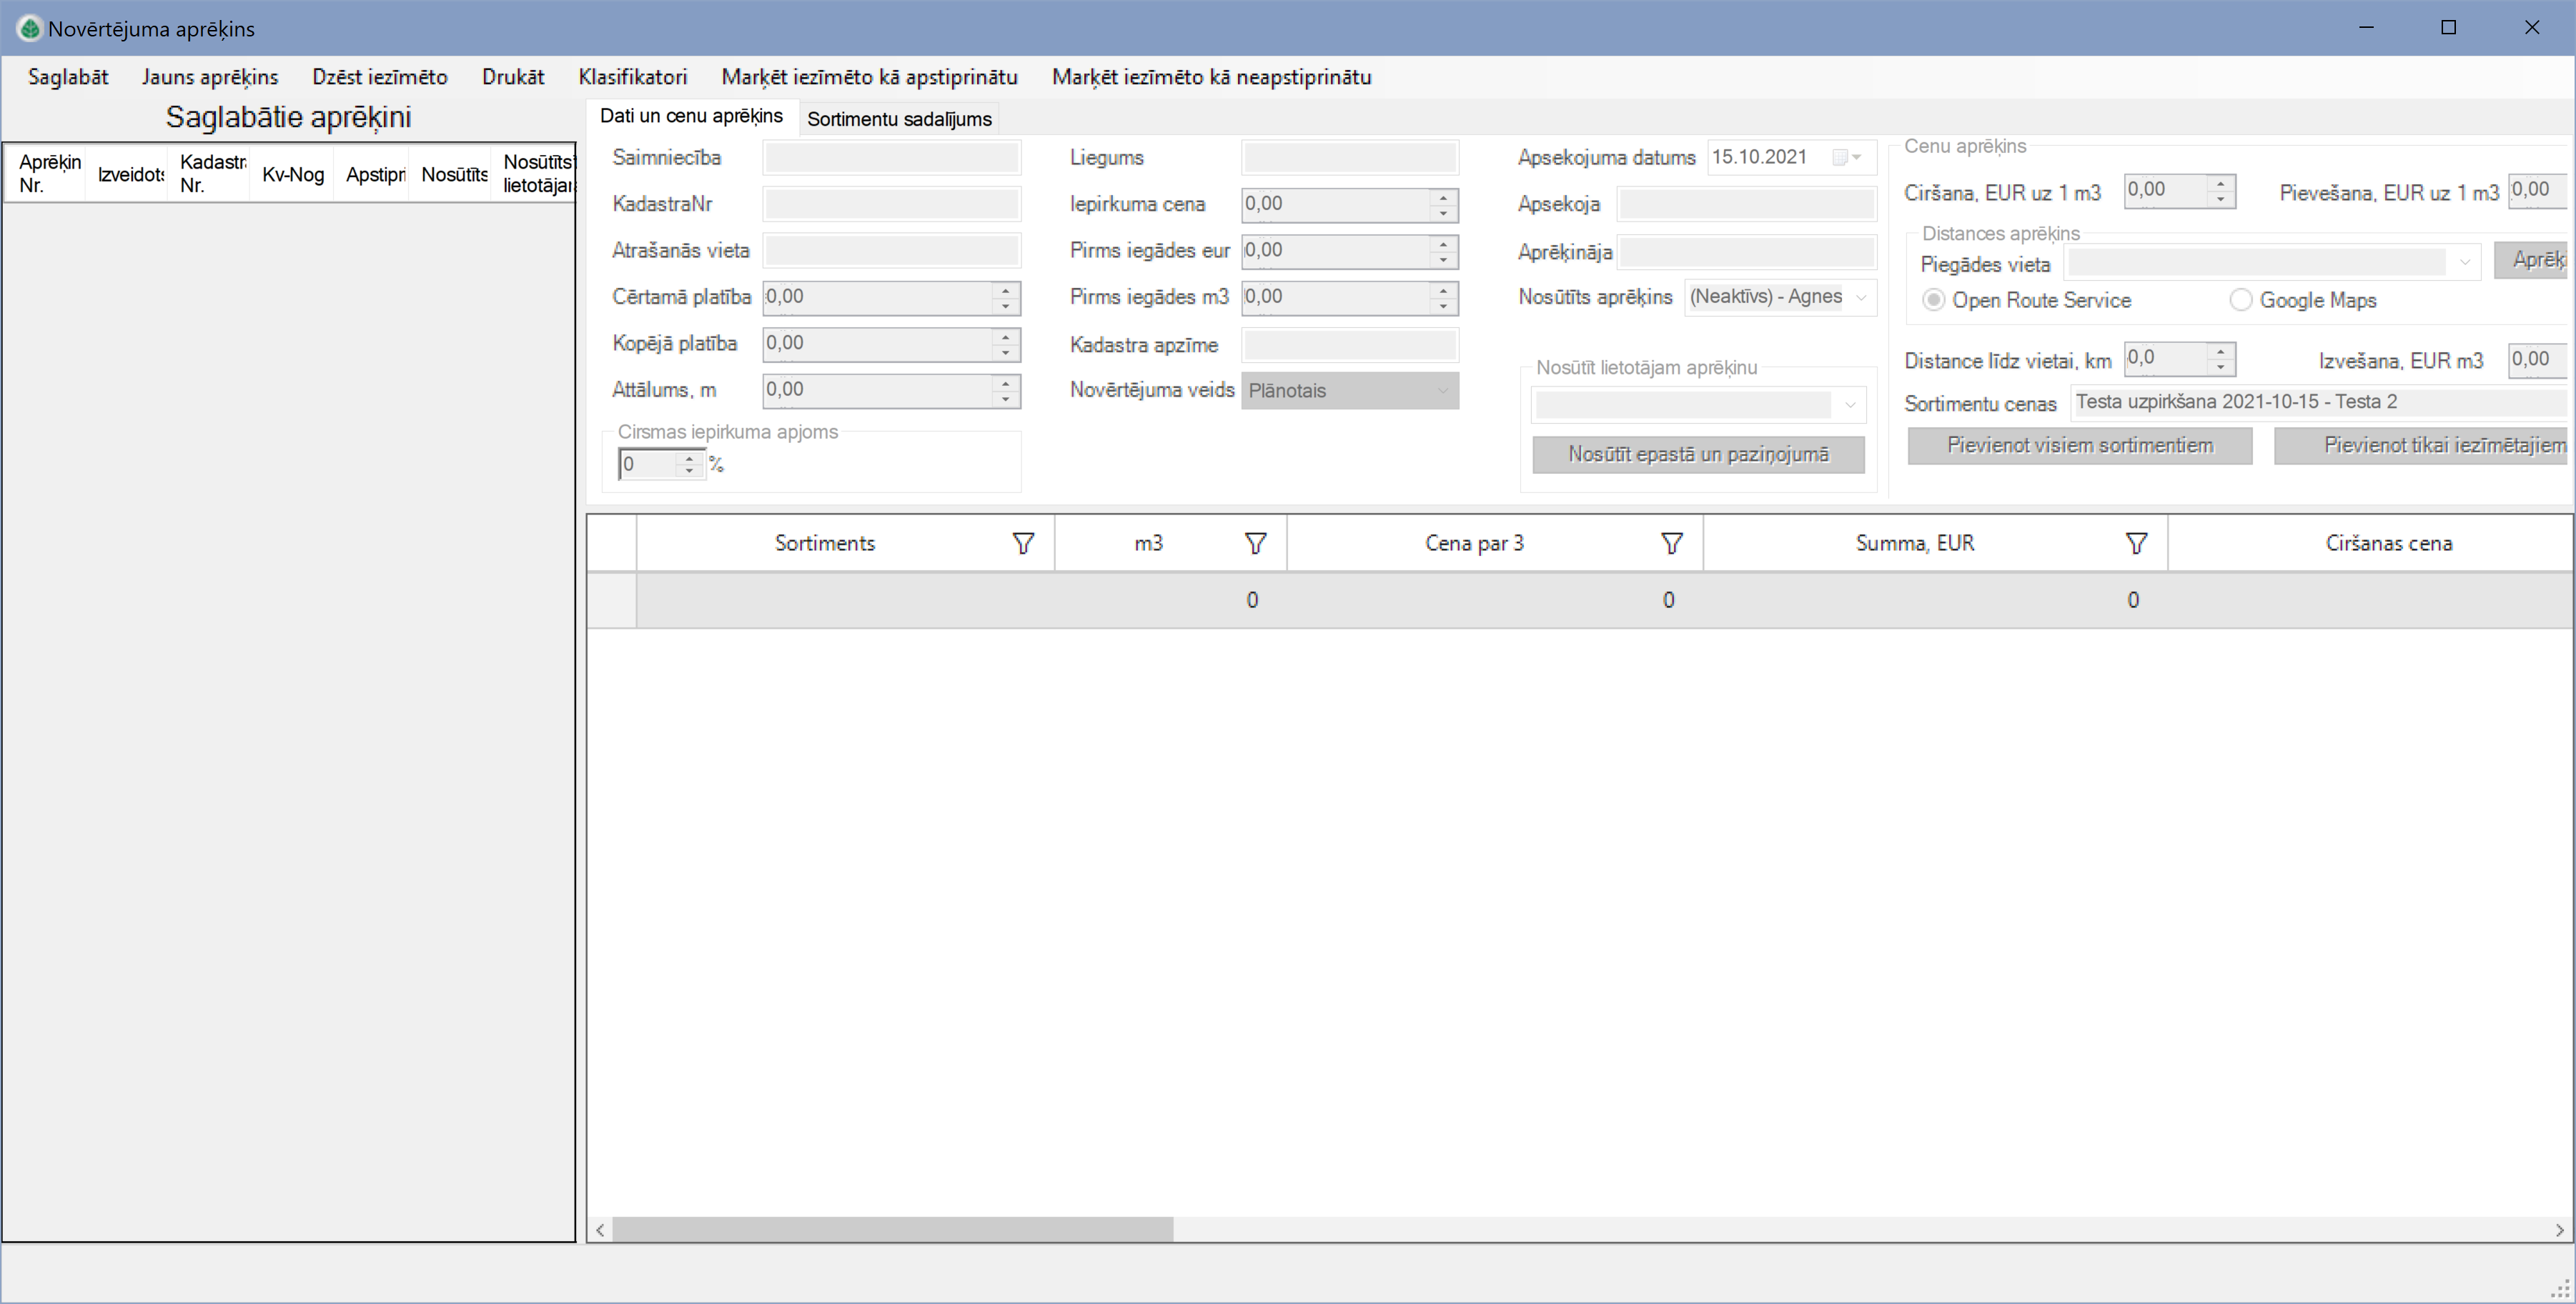2576x1304 pixels.
Task: Click scroll right arrow on sortiment grid
Action: [x=2559, y=1230]
